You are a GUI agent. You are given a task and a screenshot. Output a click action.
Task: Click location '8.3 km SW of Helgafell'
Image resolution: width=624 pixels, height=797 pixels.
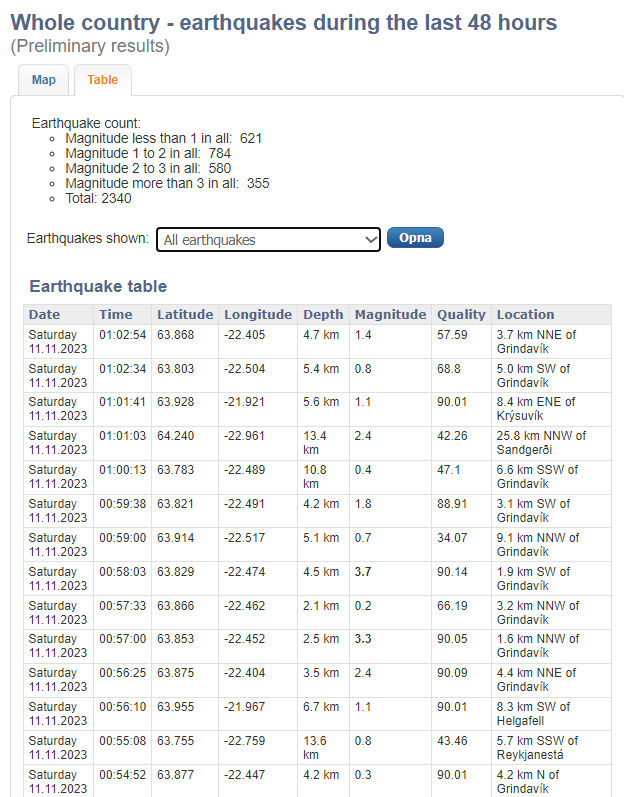click(x=536, y=714)
